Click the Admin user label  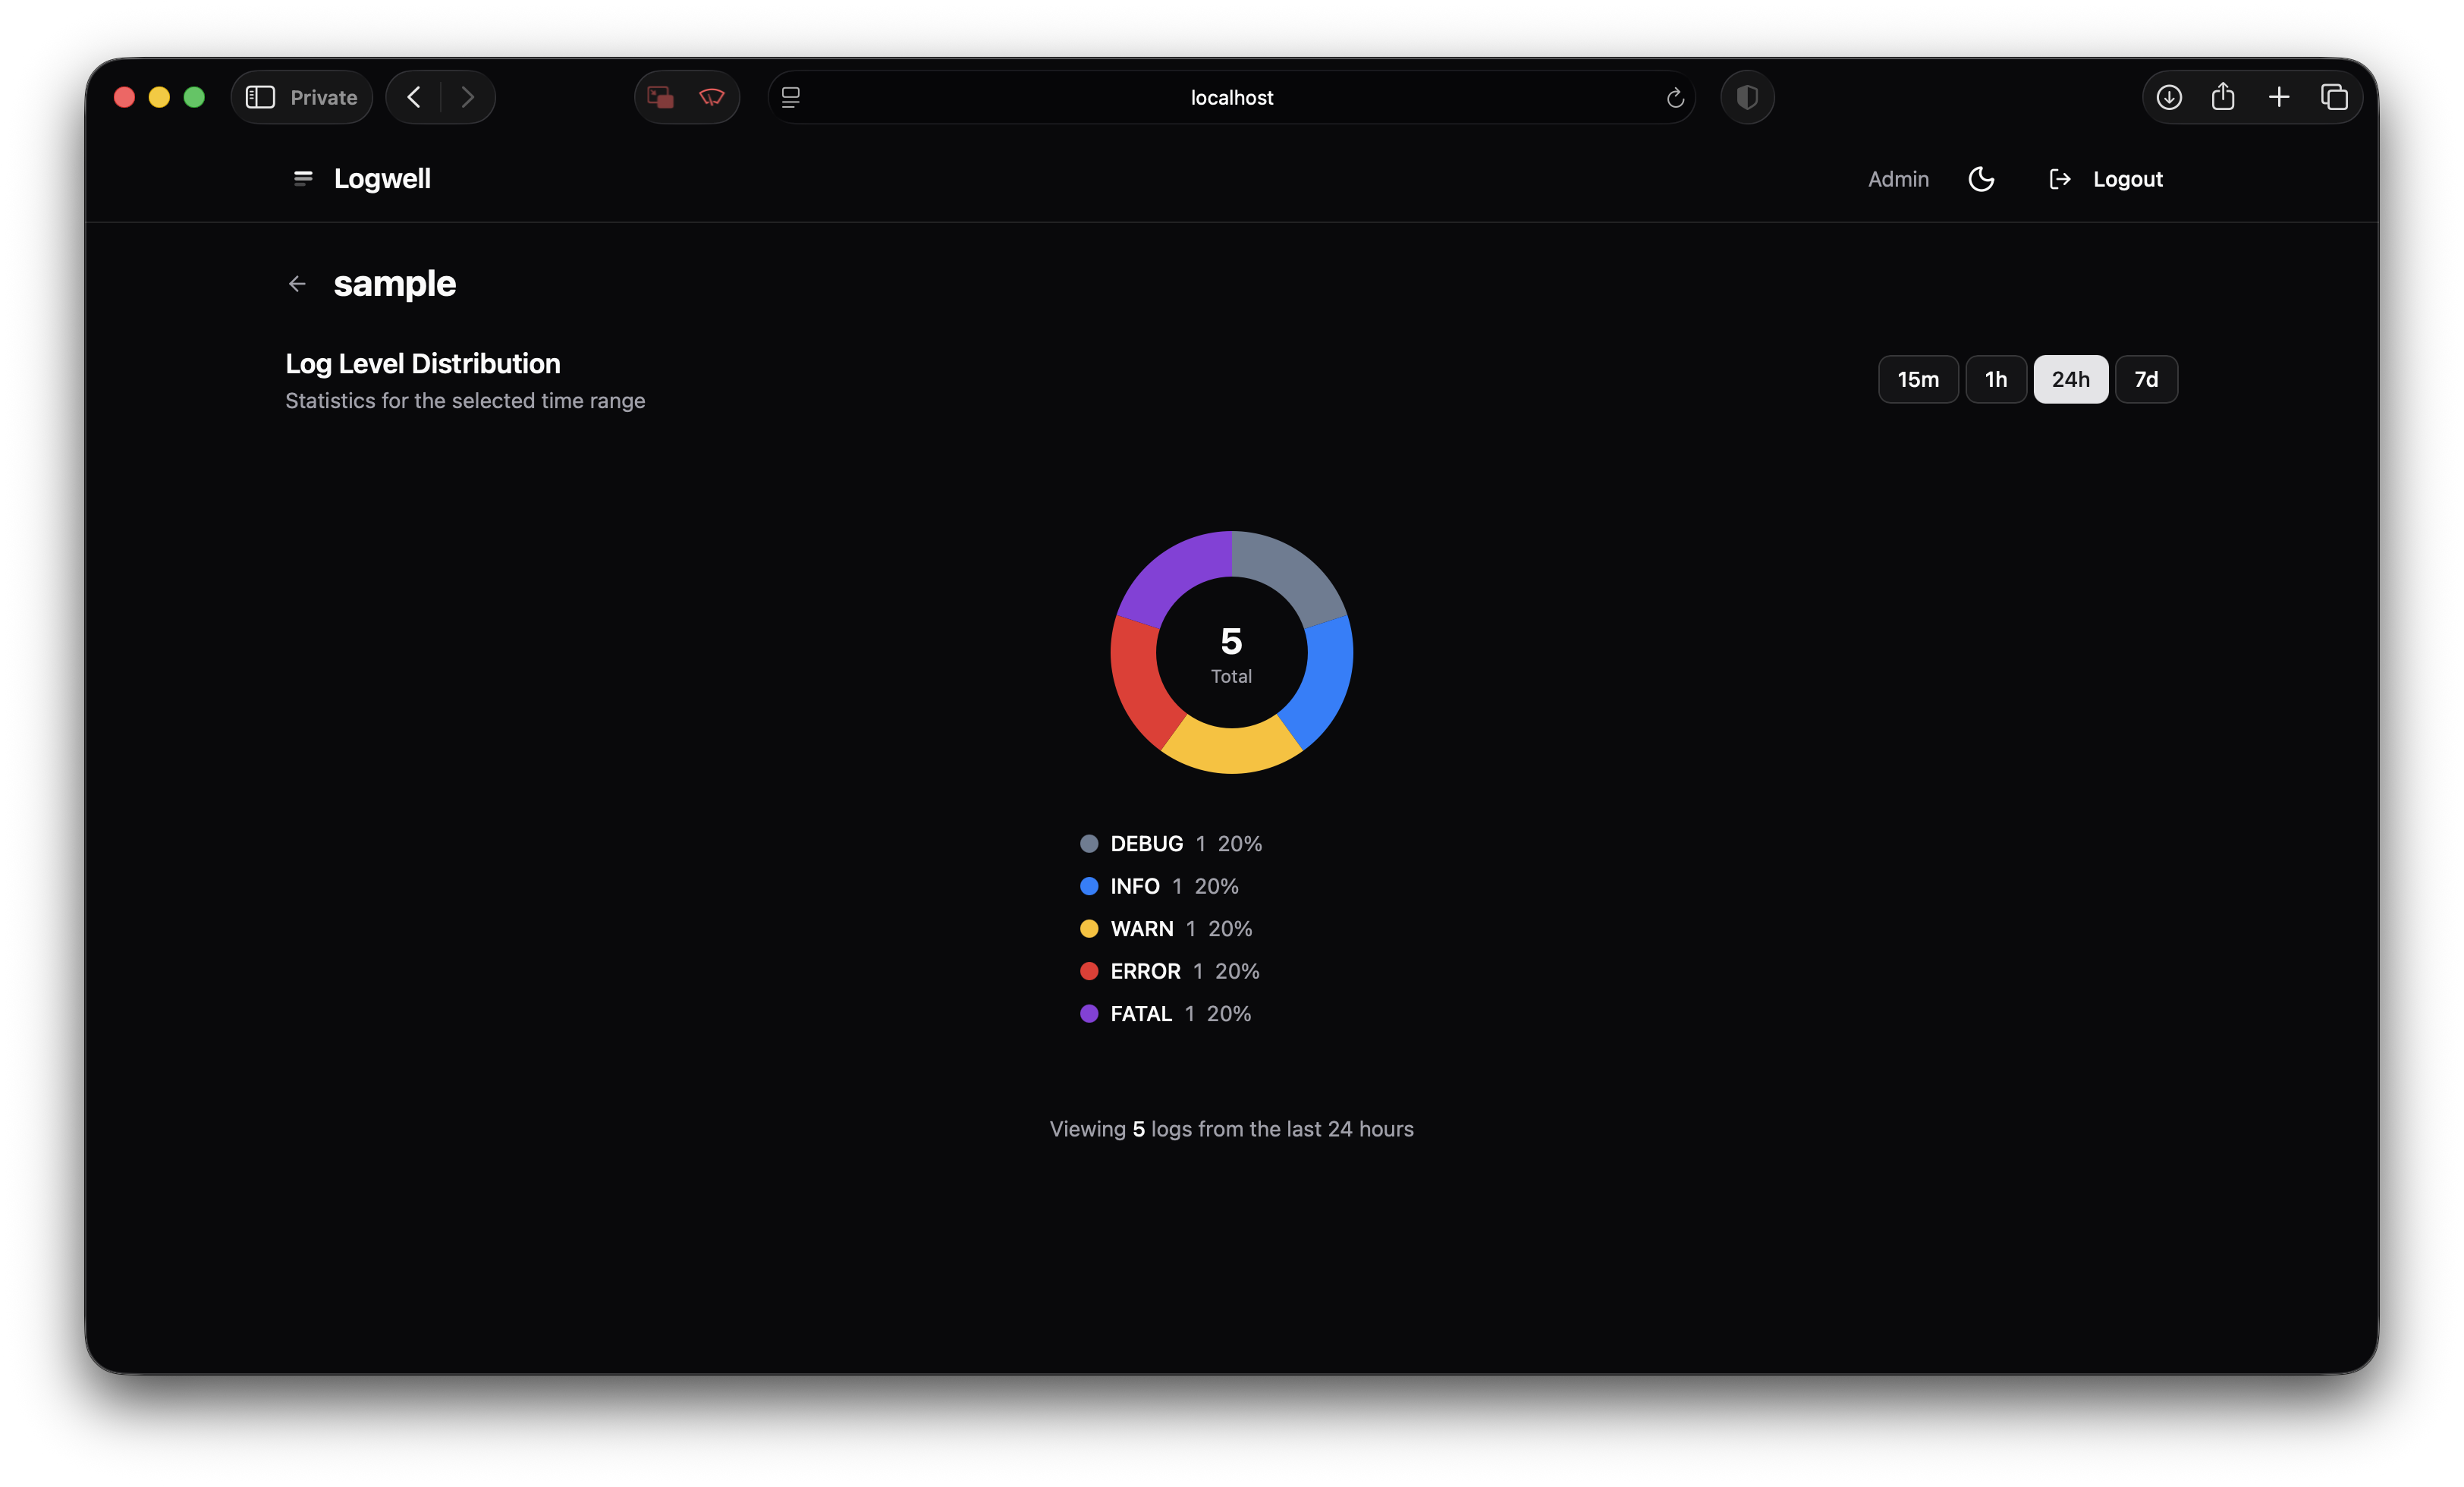click(1898, 179)
